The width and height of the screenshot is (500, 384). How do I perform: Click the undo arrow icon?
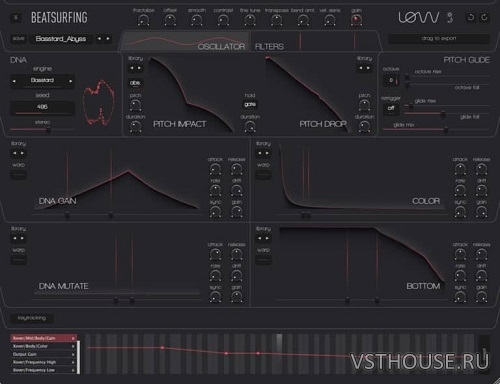(471, 17)
